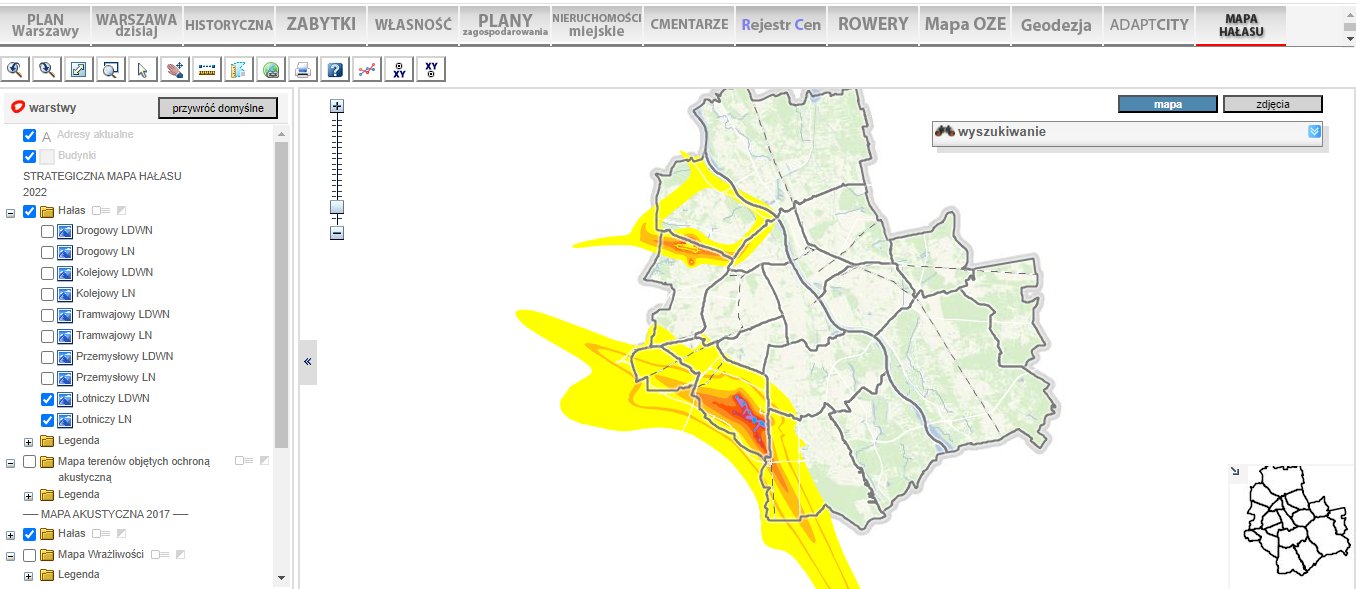Select the red line profile tool
Viewport: 1356px width, 589px height.
coord(367,69)
